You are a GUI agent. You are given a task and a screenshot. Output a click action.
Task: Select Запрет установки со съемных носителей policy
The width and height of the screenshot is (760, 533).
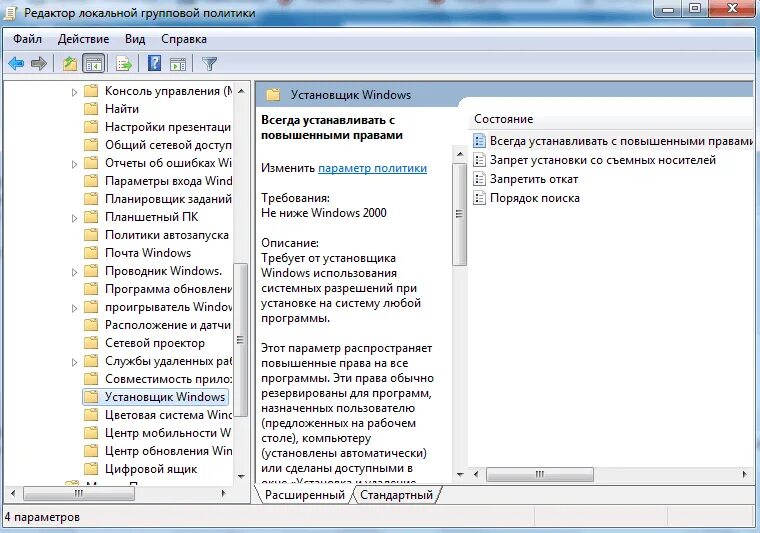[602, 160]
